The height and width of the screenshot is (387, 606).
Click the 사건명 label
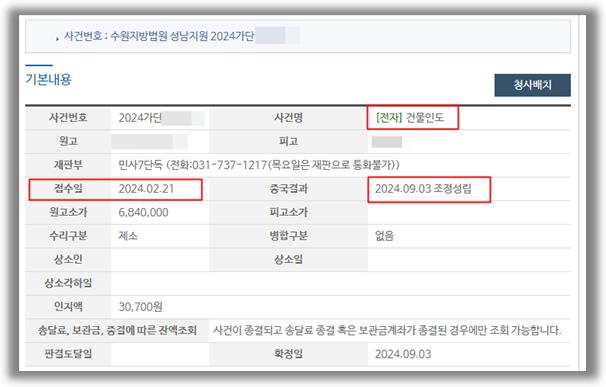pyautogui.click(x=288, y=118)
